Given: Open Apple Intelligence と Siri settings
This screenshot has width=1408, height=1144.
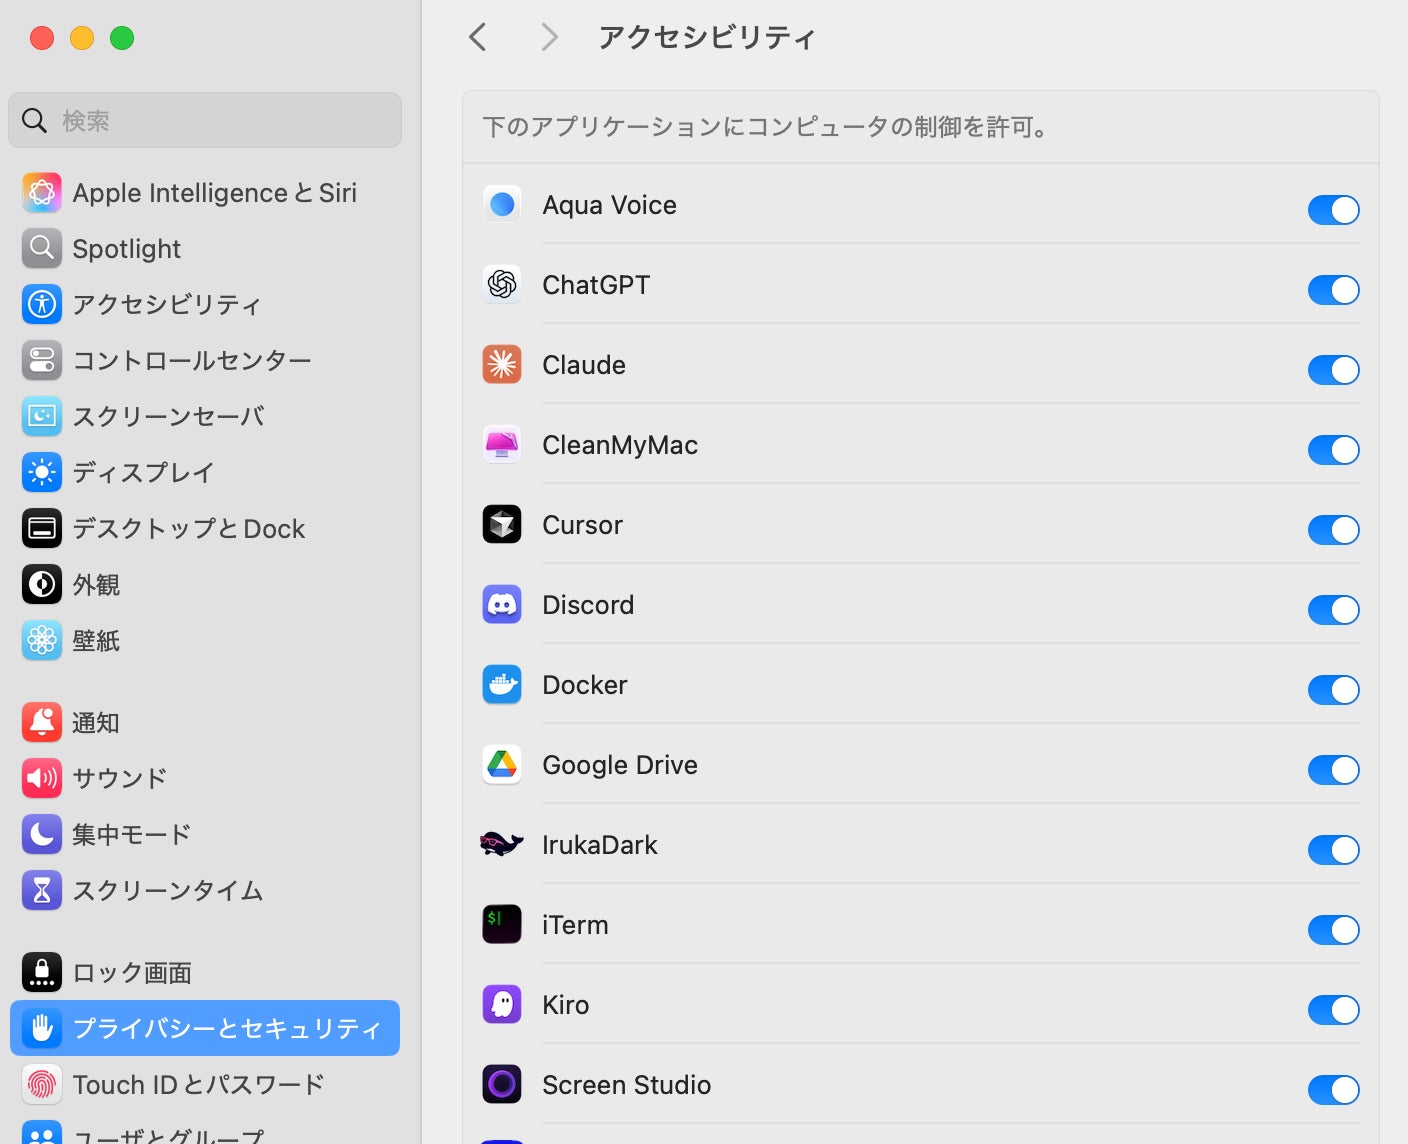Looking at the screenshot, I should [x=205, y=192].
